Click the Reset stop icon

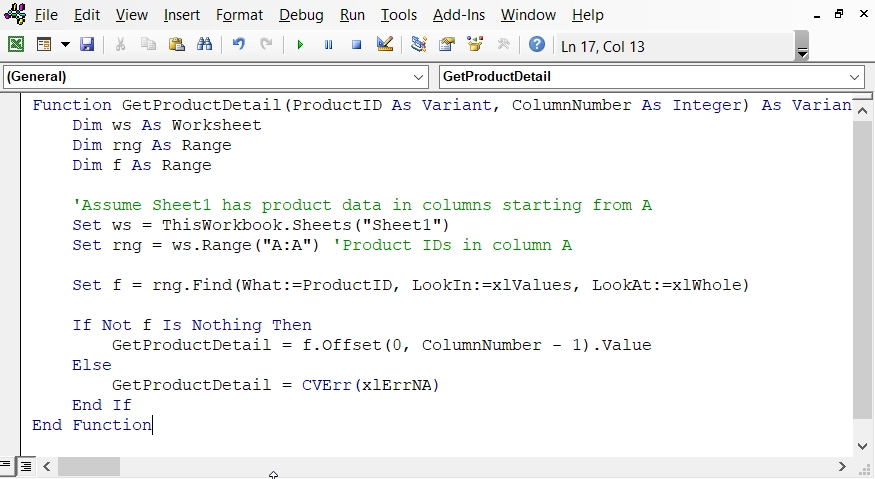point(356,45)
